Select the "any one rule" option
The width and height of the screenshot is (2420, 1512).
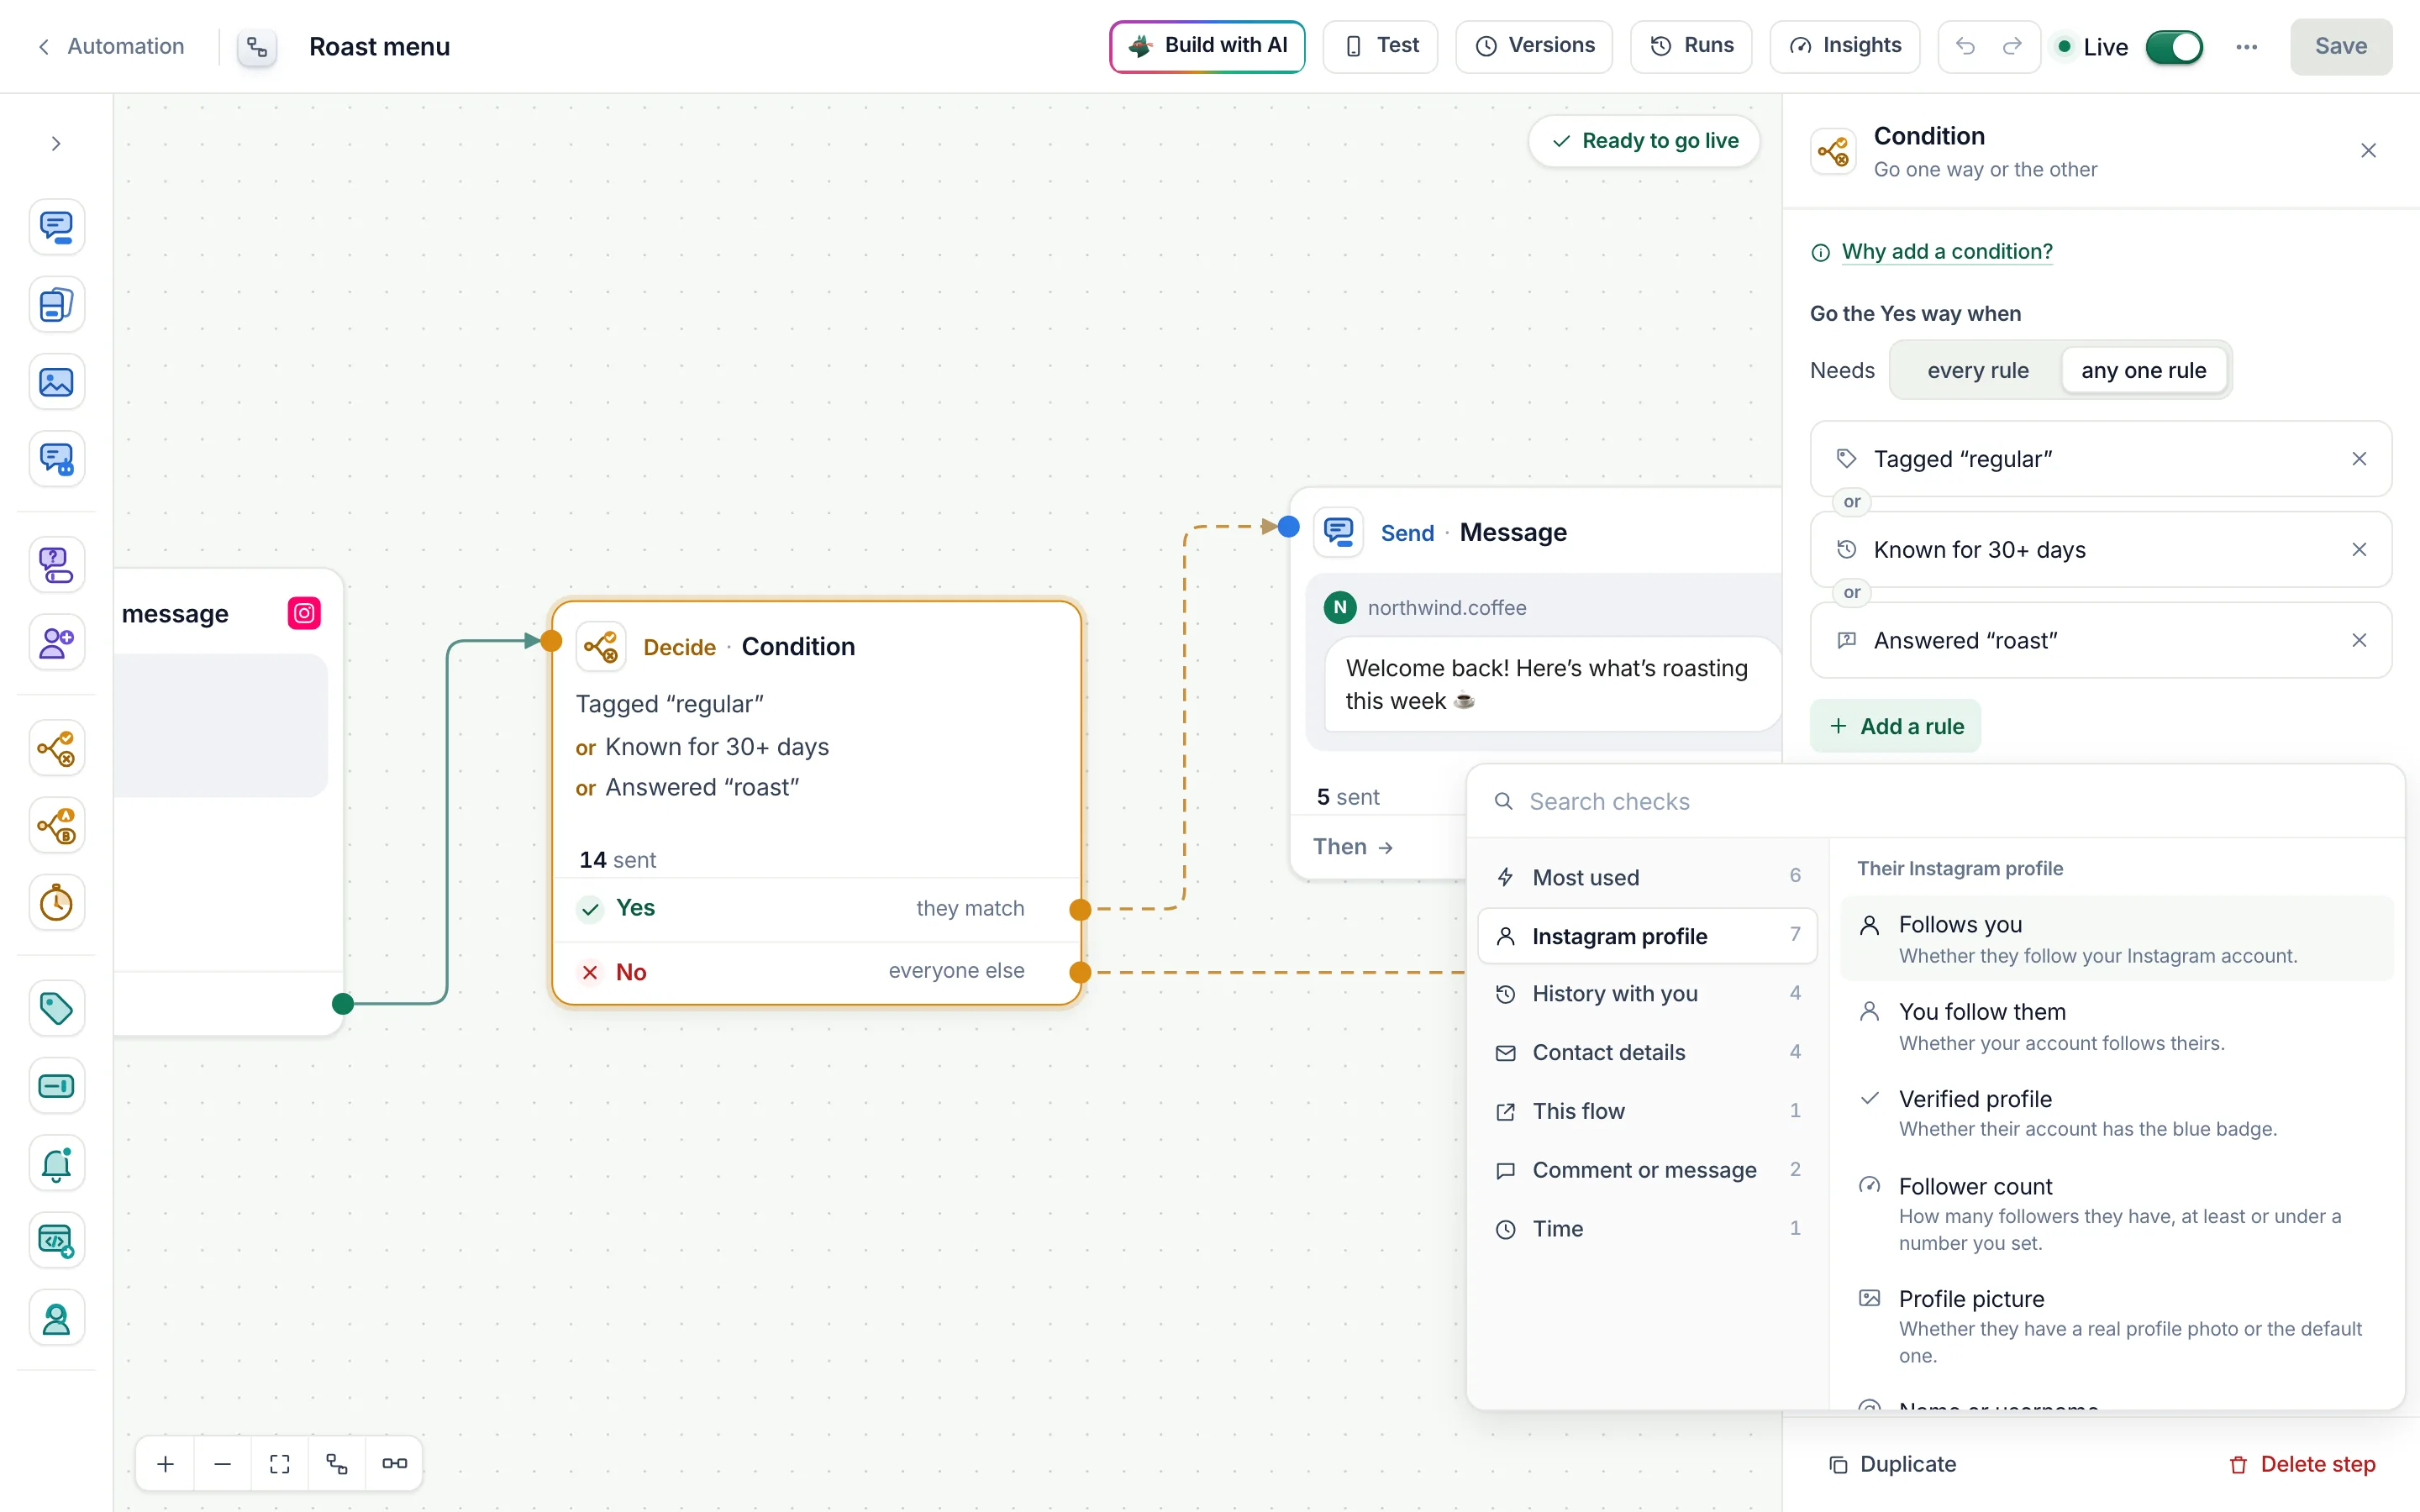(x=2143, y=370)
